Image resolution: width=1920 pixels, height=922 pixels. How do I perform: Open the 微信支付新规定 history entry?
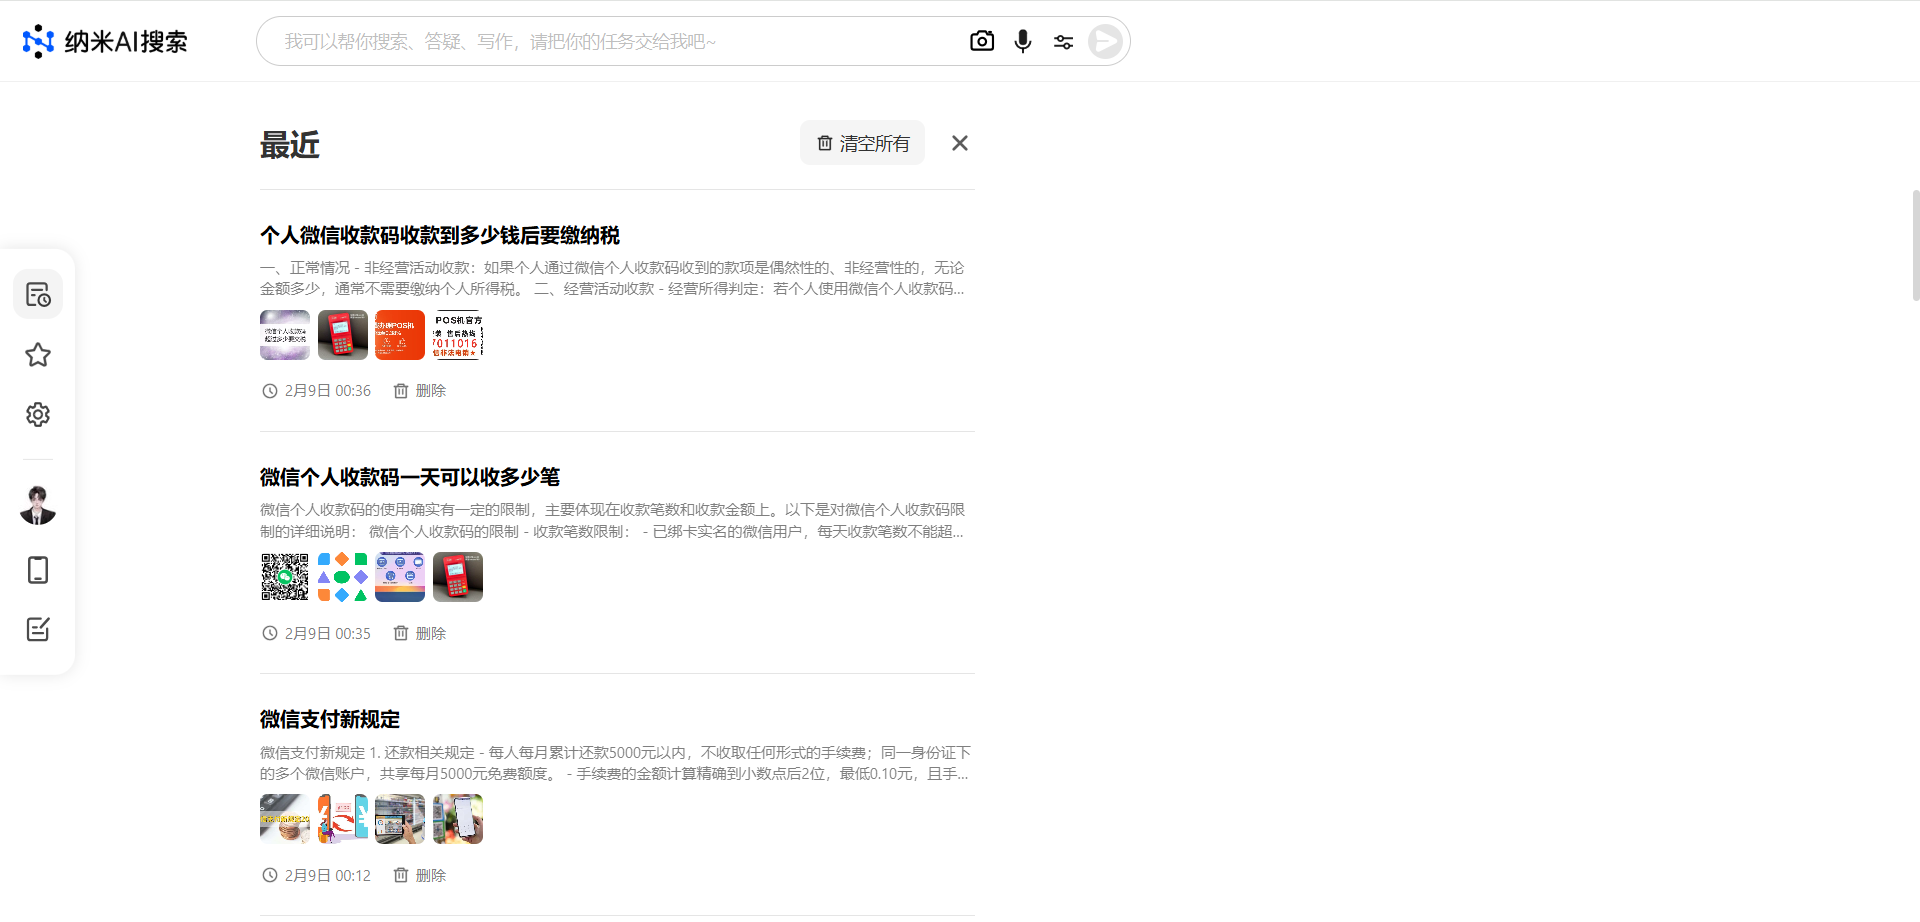(329, 719)
